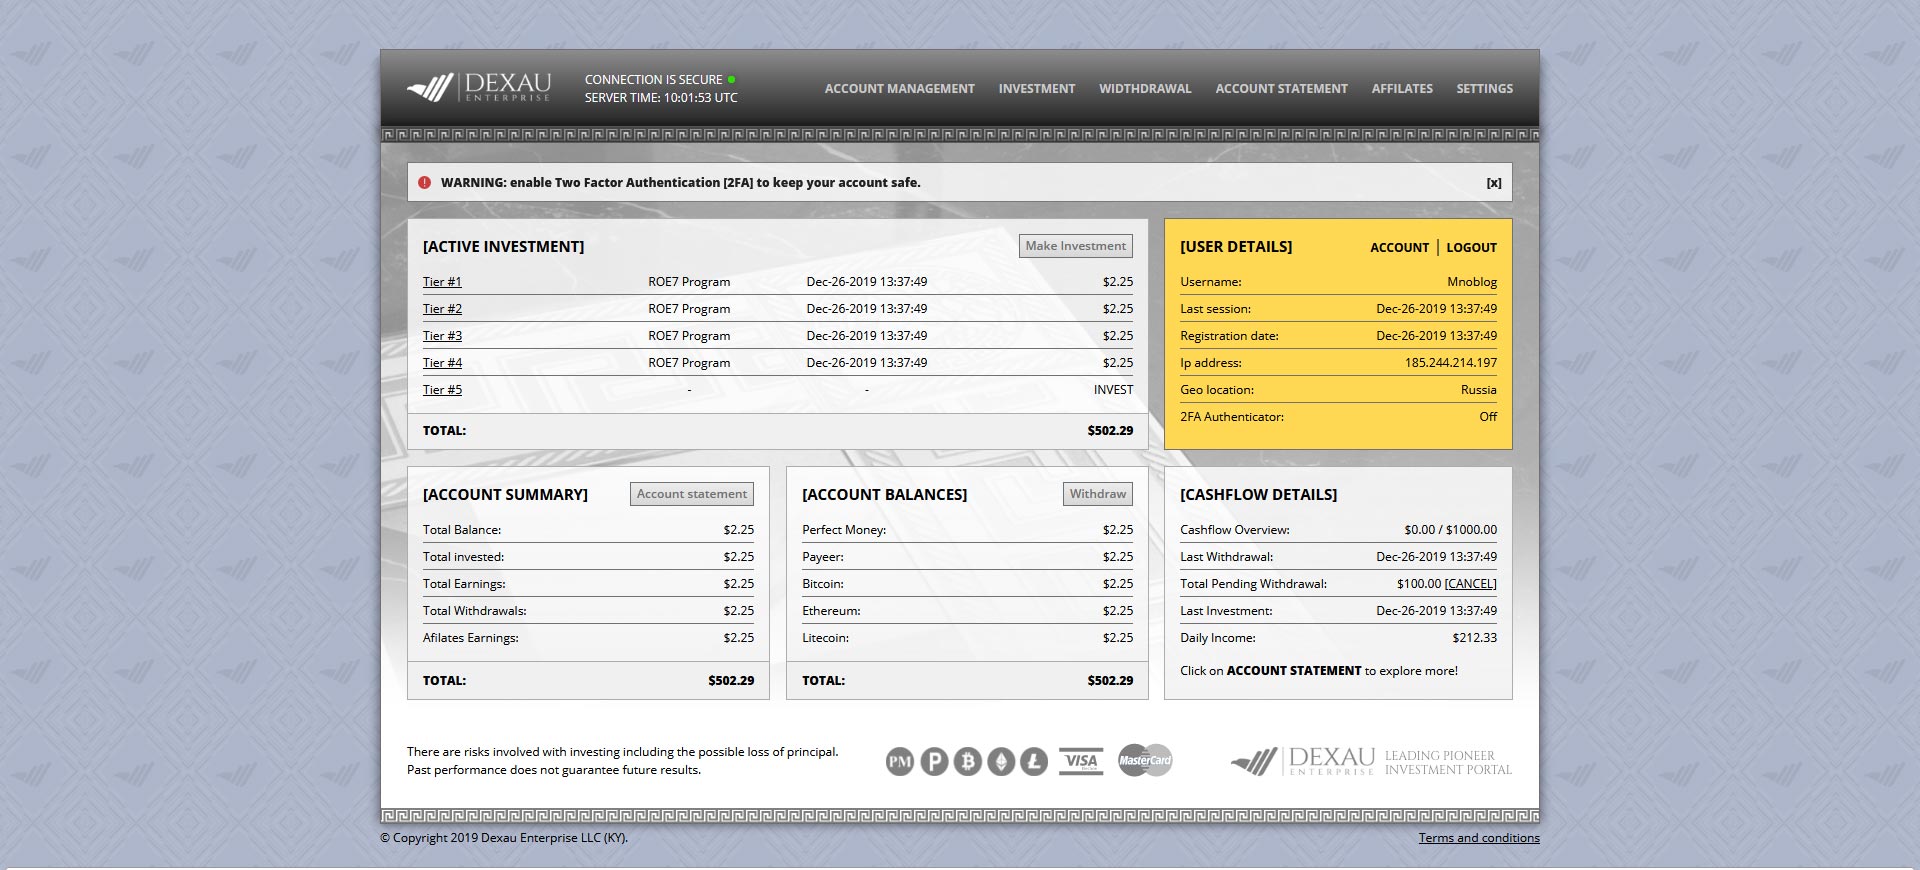Screen dimensions: 1920x870
Task: Open the Terms and conditions link
Action: click(1479, 838)
